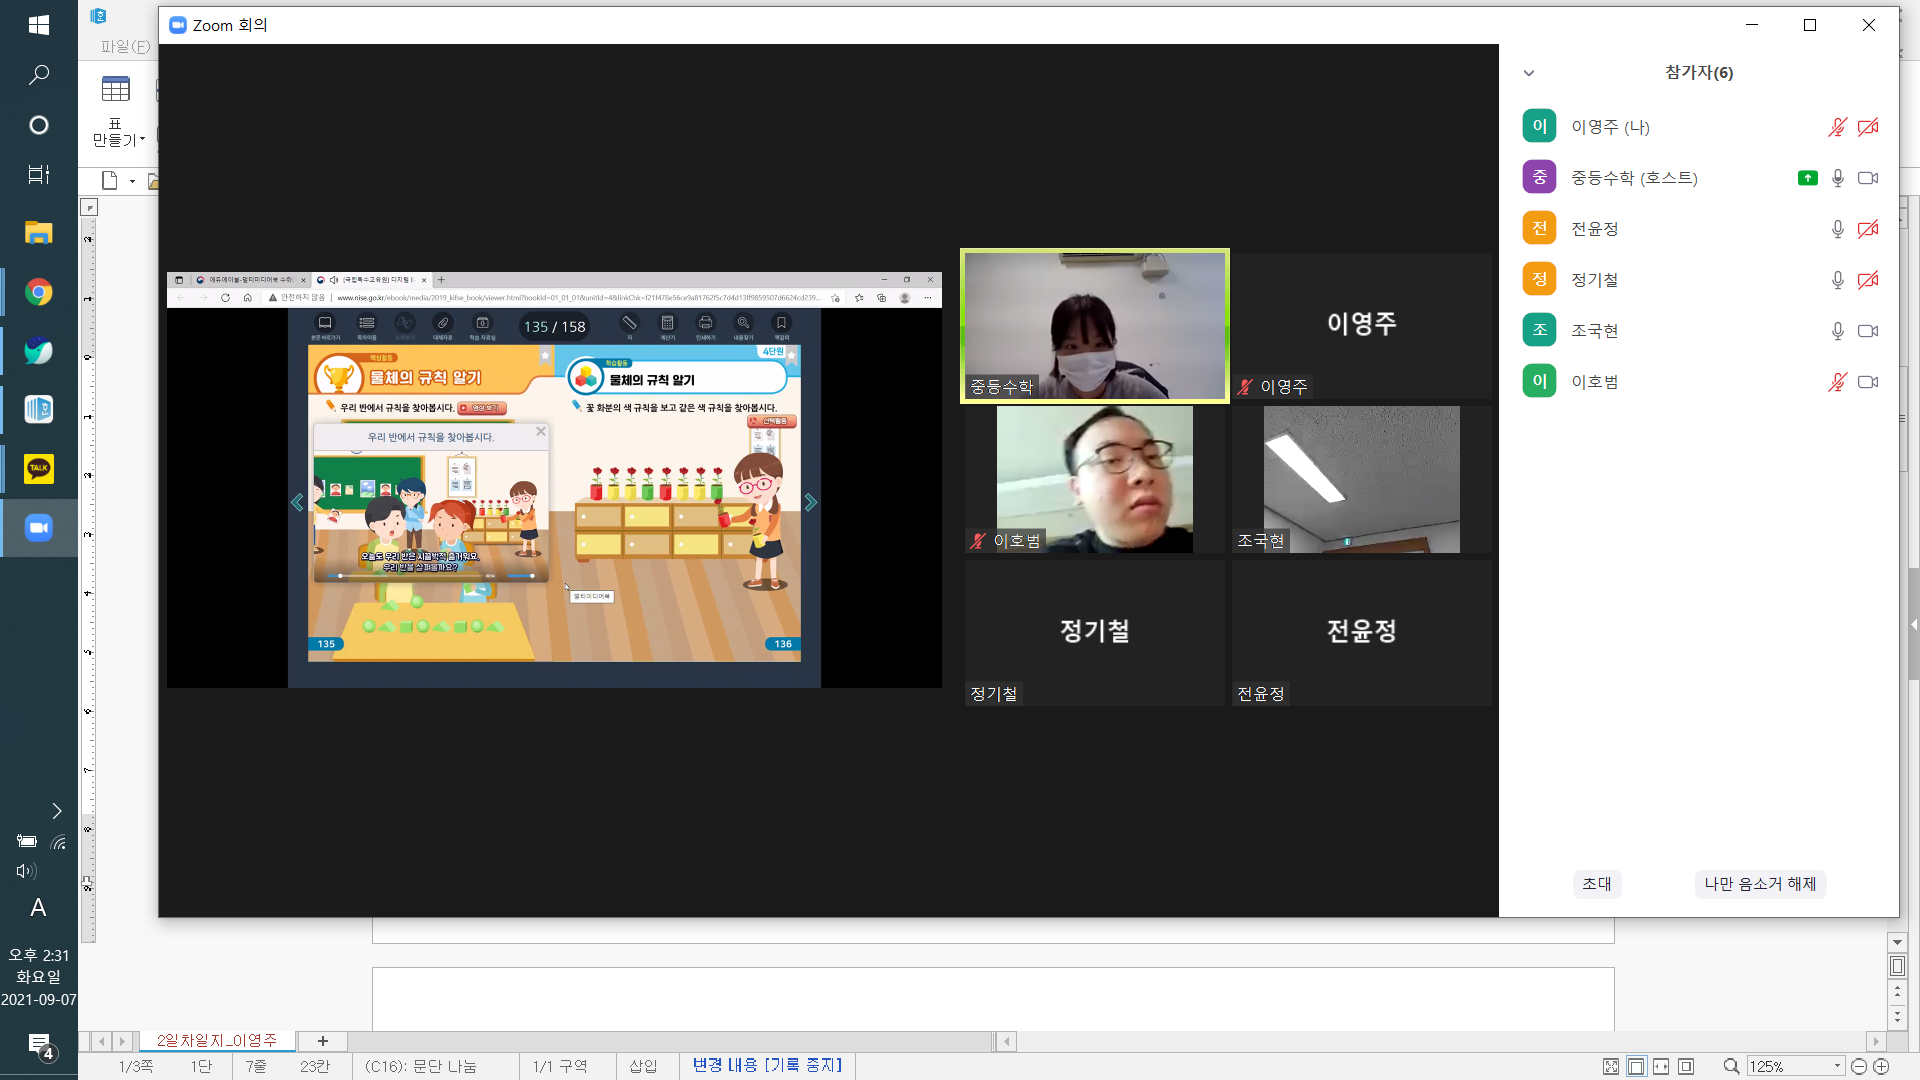This screenshot has height=1080, width=1920.
Task: Expand the hidden taskbar tray chevron
Action: [x=57, y=811]
